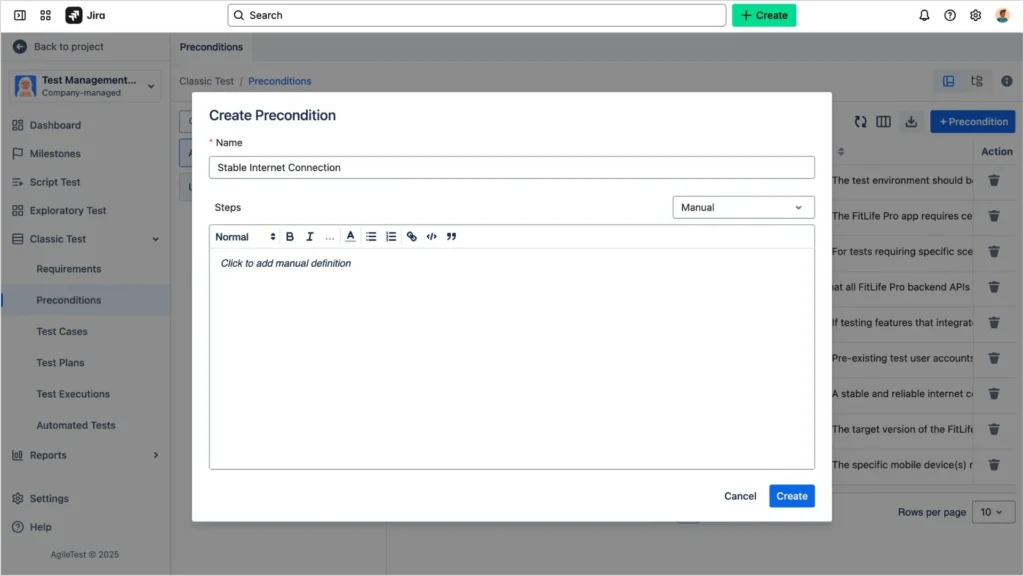This screenshot has height=576, width=1024.
Task: Toggle the bulleted list formatting
Action: coord(371,236)
